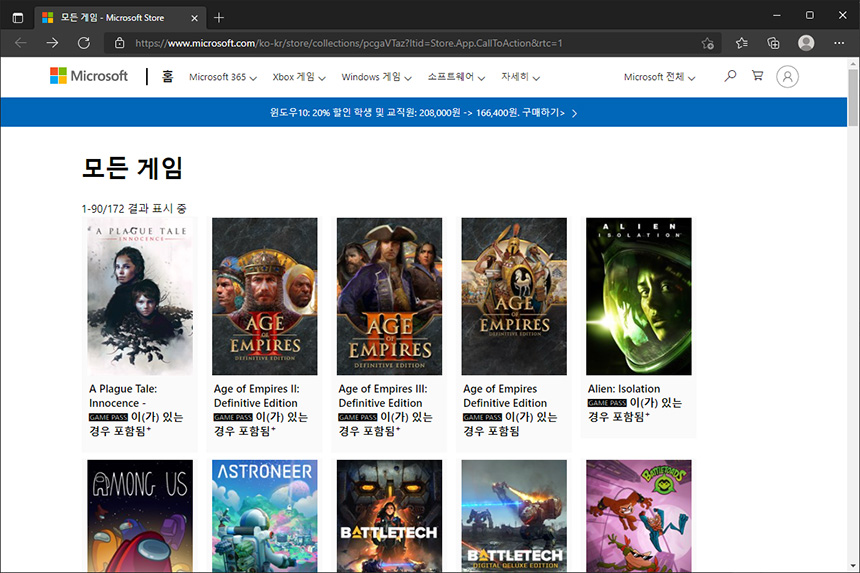Click Game Pass badge under A Plague Tale
The height and width of the screenshot is (573, 860).
(108, 417)
